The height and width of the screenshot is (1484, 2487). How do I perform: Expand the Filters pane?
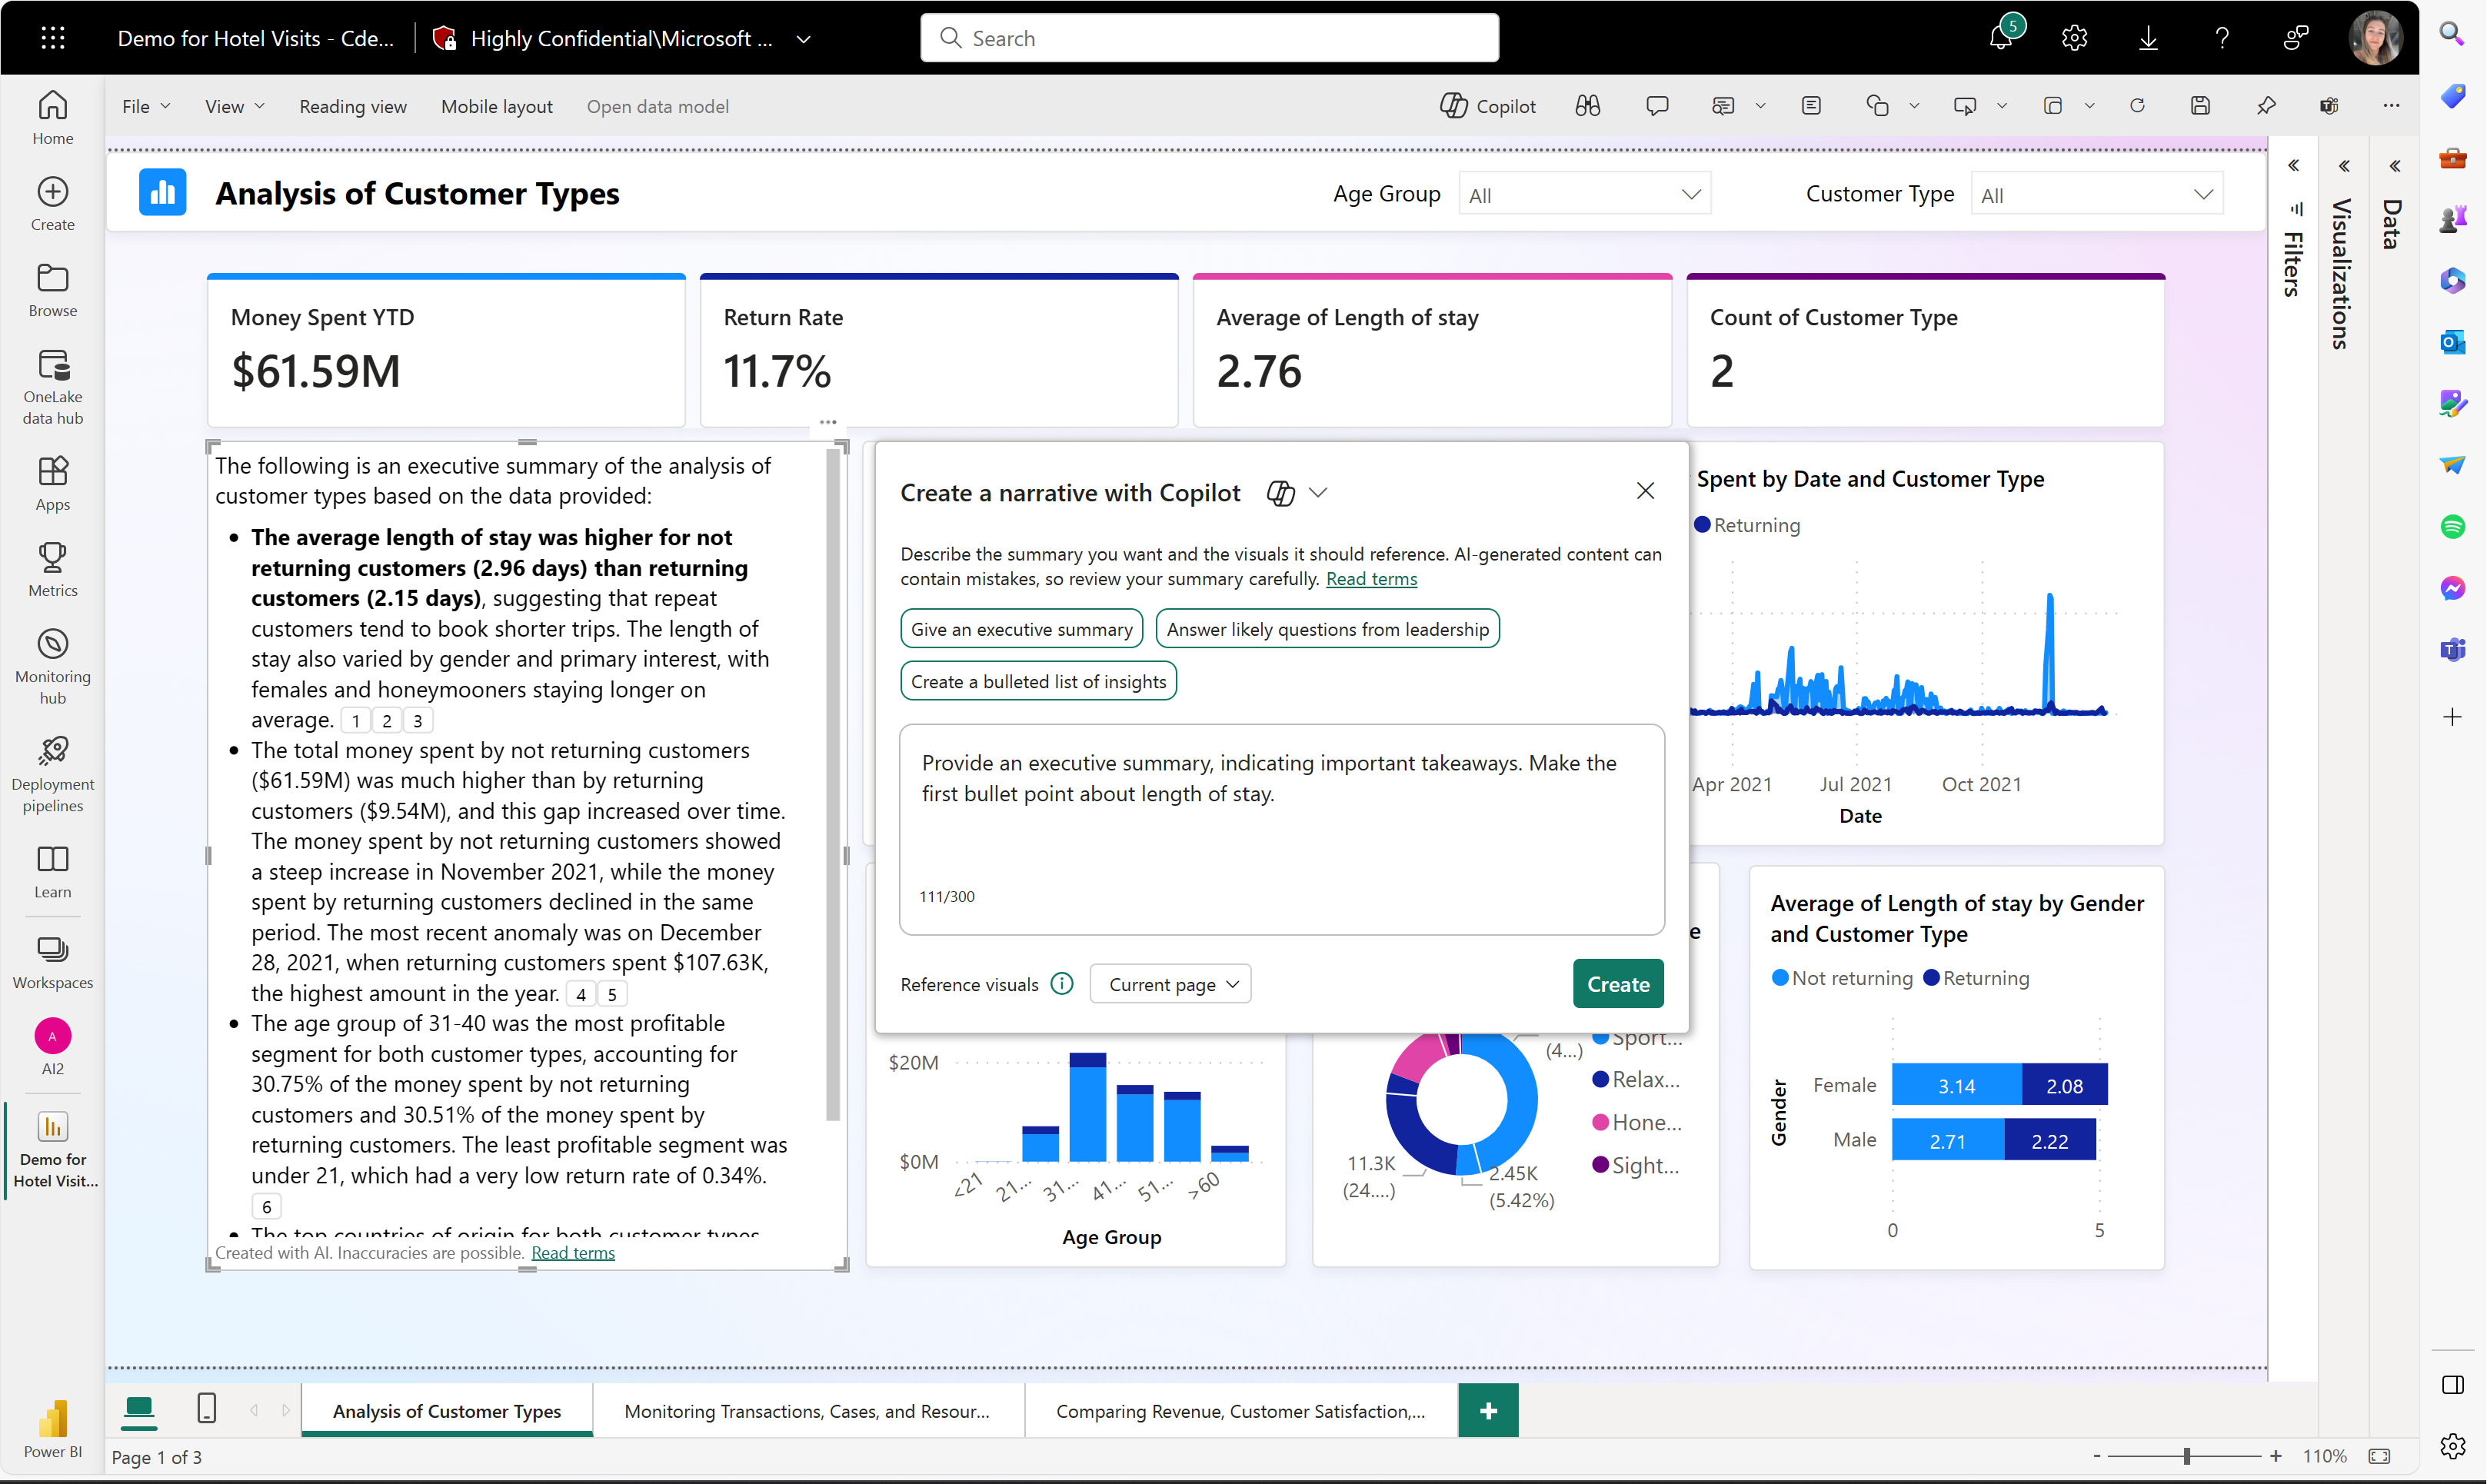tap(2293, 166)
